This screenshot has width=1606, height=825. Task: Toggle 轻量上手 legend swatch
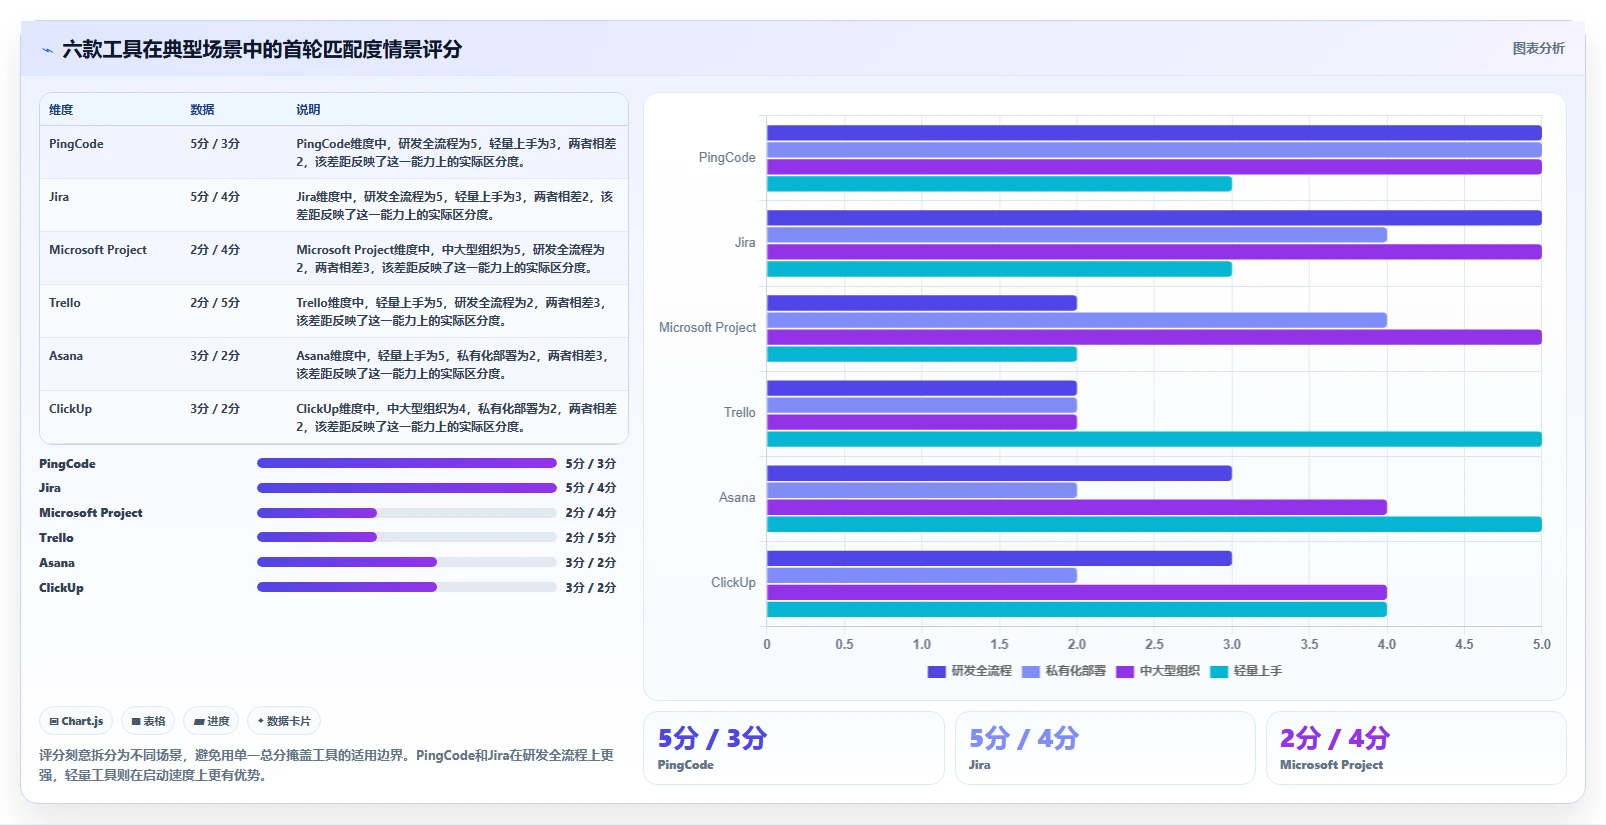(1219, 671)
